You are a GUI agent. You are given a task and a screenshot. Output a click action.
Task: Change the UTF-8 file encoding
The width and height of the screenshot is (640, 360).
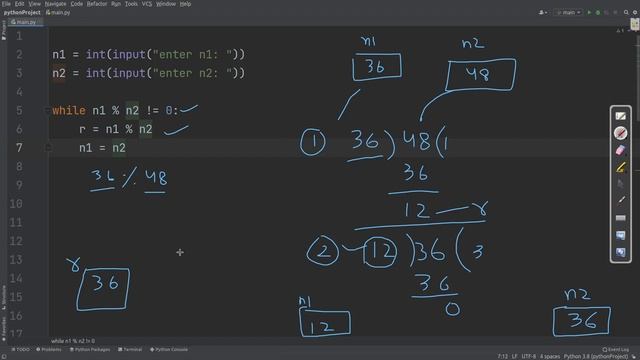[529, 356]
